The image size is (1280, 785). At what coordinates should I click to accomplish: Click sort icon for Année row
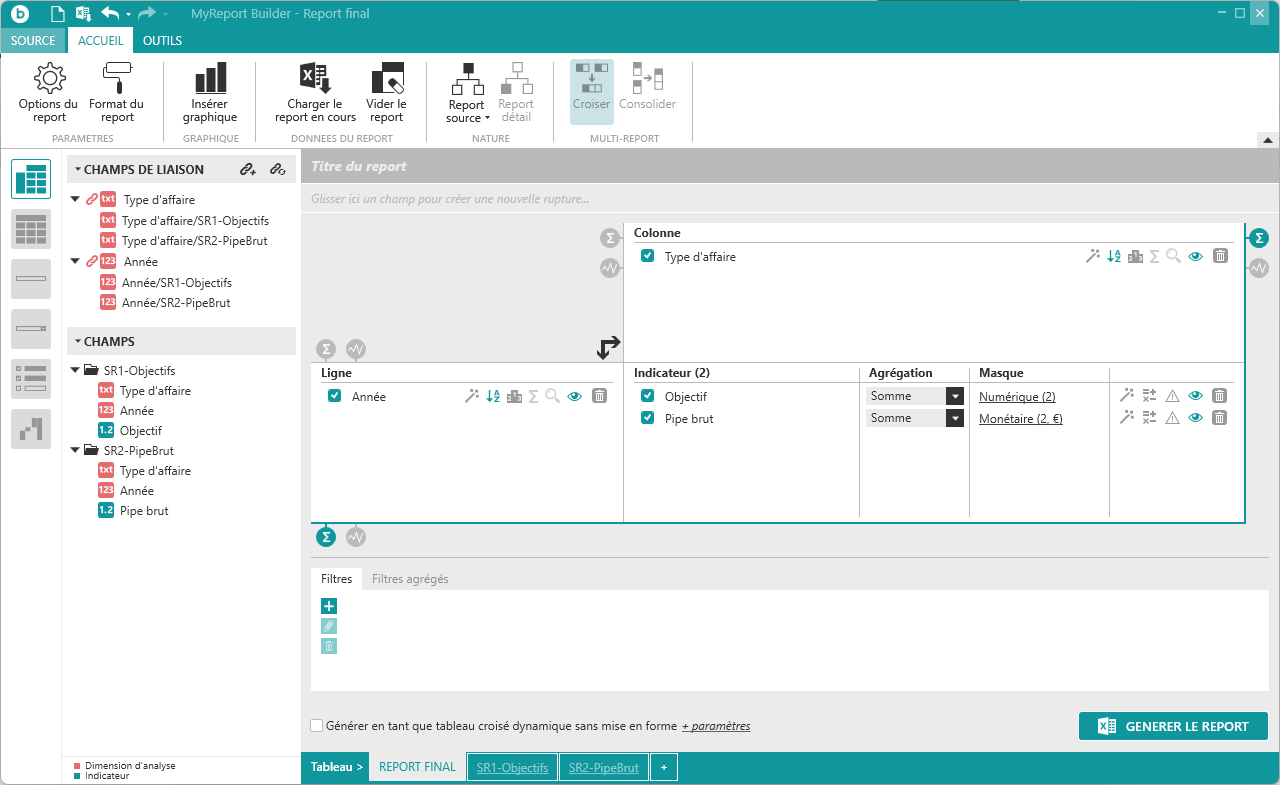pos(493,396)
